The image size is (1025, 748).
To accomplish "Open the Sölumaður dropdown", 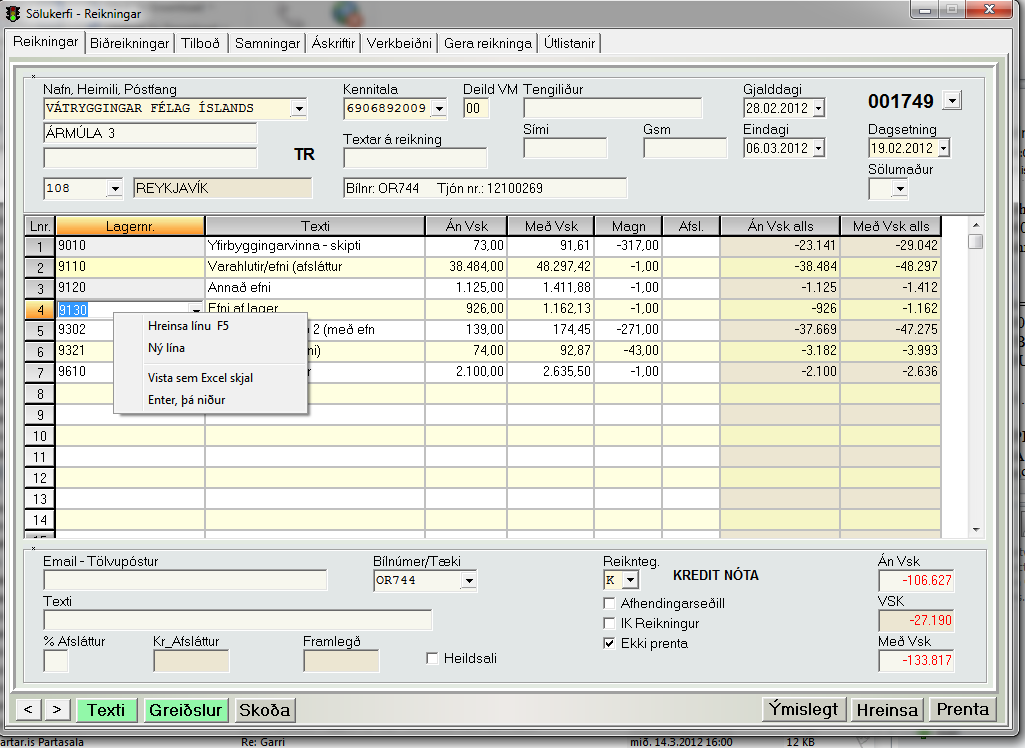I will pos(900,188).
